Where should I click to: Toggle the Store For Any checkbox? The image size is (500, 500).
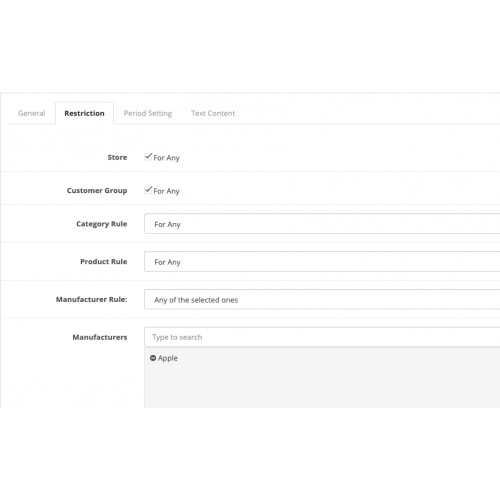[x=148, y=157]
